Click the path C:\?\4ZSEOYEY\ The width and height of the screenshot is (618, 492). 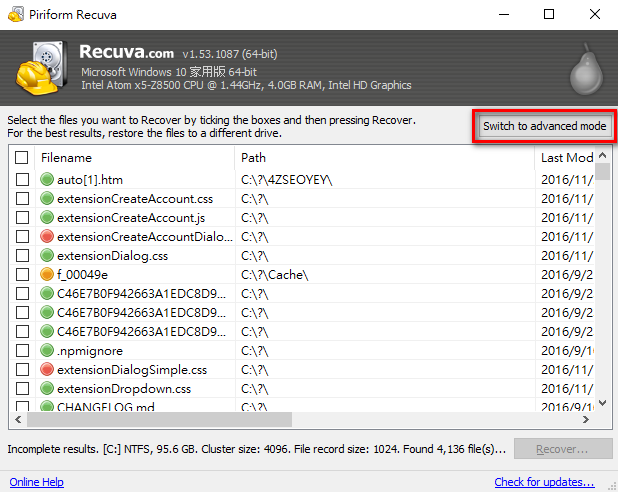point(287,180)
